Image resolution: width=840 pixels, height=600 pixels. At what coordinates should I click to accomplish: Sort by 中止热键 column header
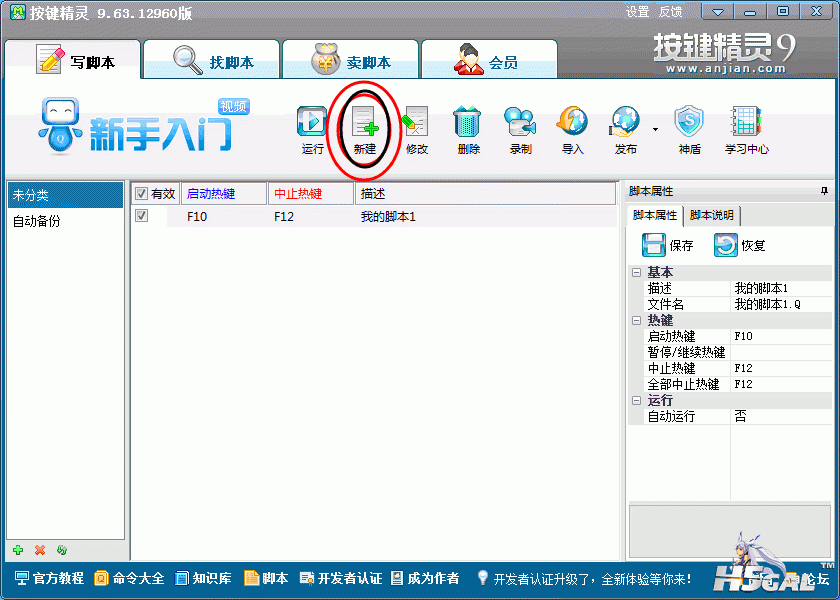(x=311, y=193)
